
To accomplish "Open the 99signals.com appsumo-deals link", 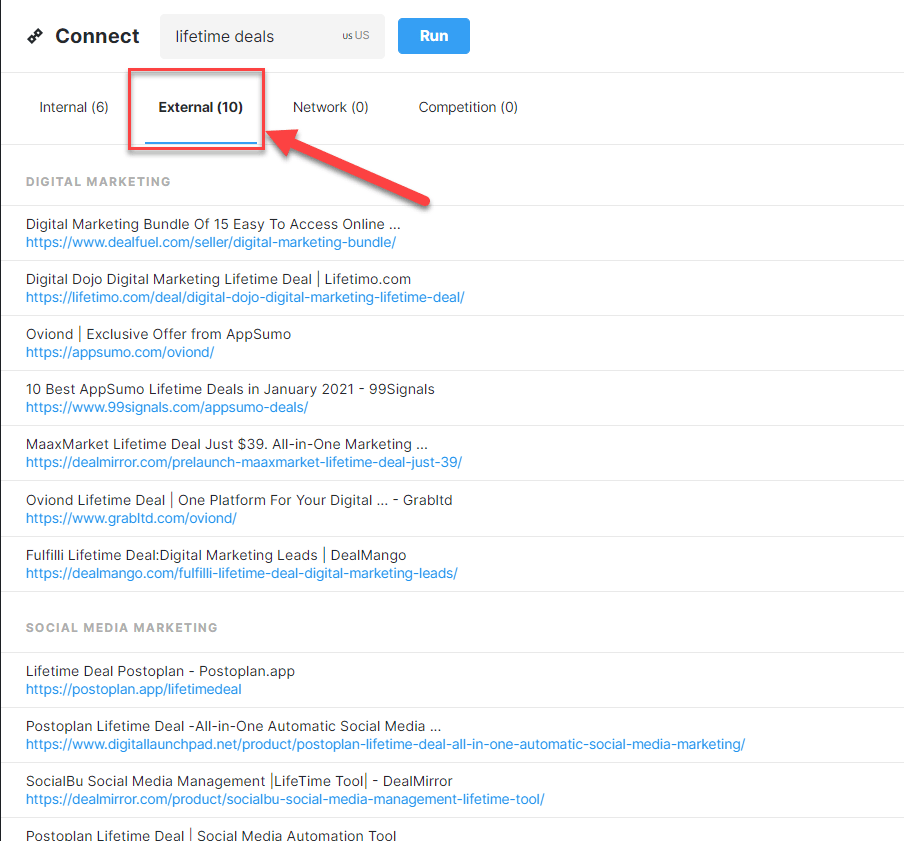I will [167, 408].
